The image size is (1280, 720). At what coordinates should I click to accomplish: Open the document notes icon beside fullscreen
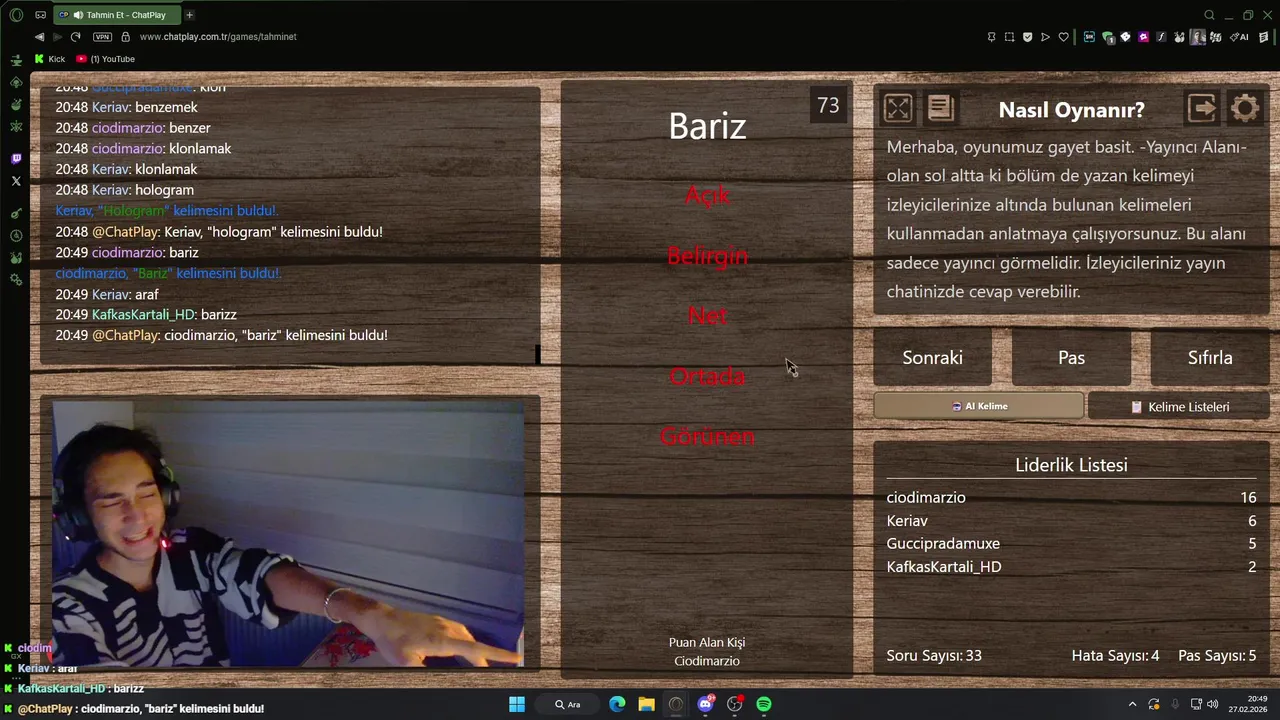click(940, 108)
